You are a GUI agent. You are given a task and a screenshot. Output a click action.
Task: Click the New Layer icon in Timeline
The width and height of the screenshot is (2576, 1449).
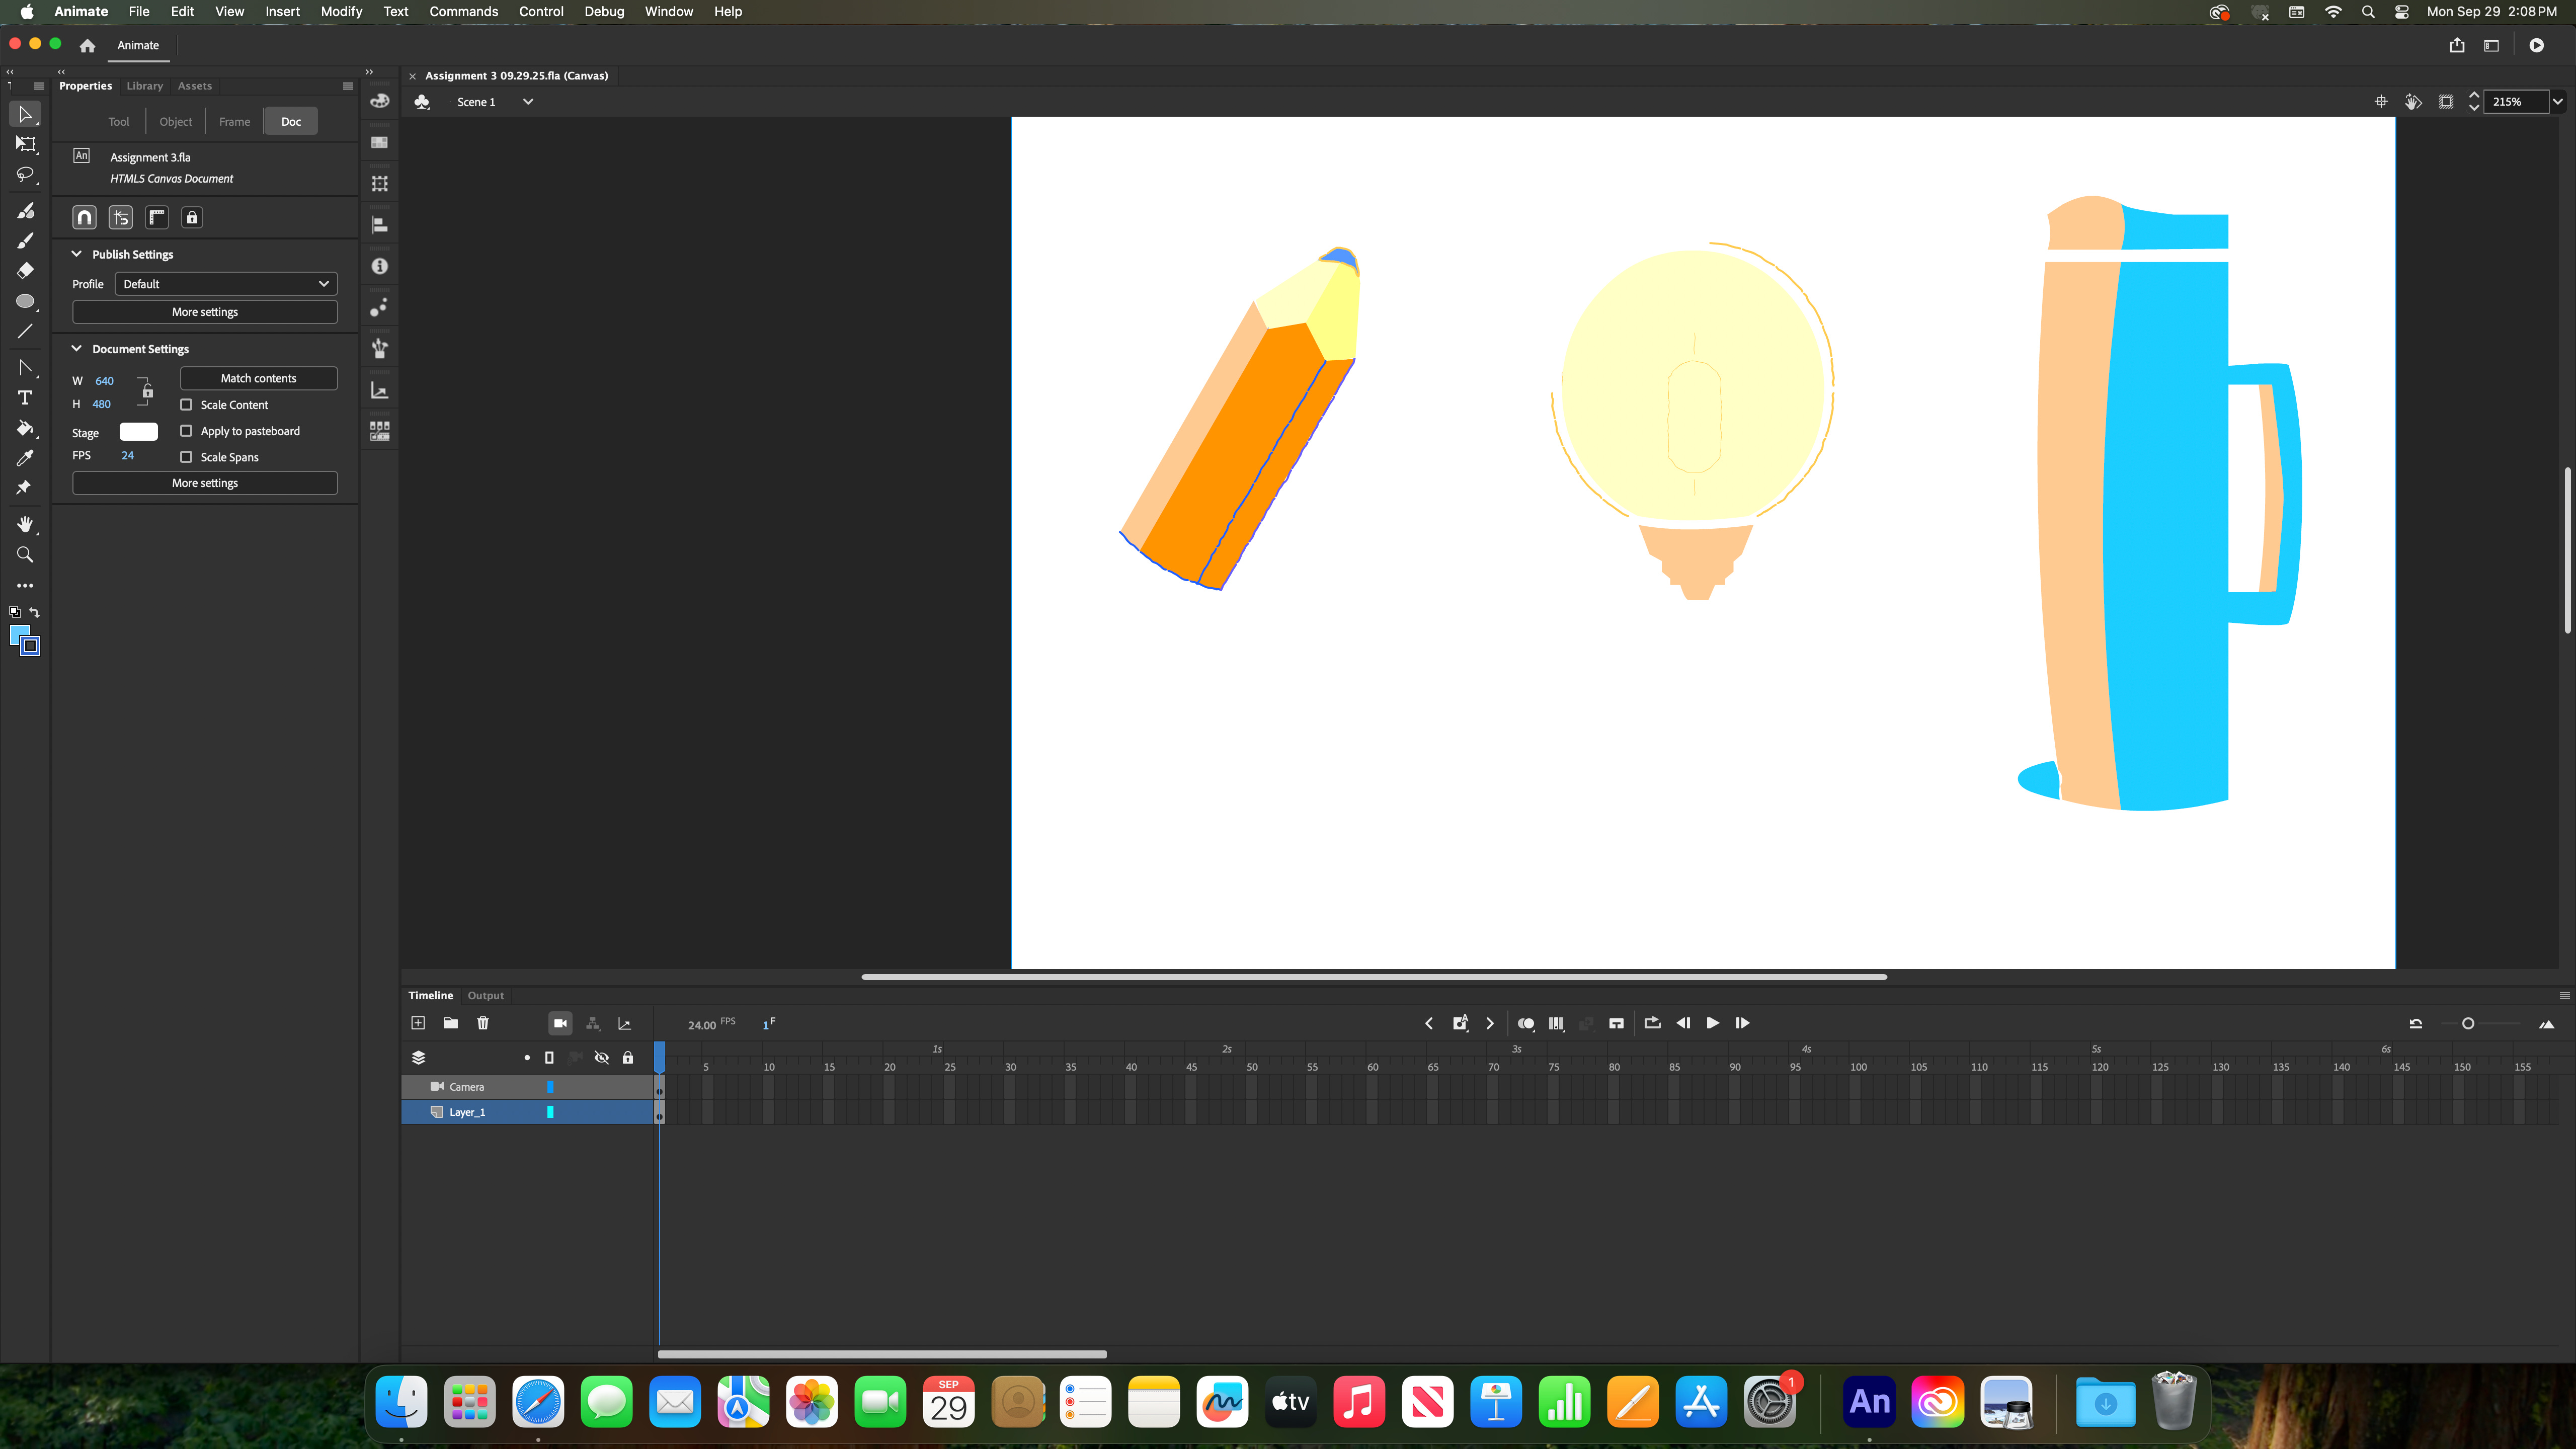(418, 1023)
